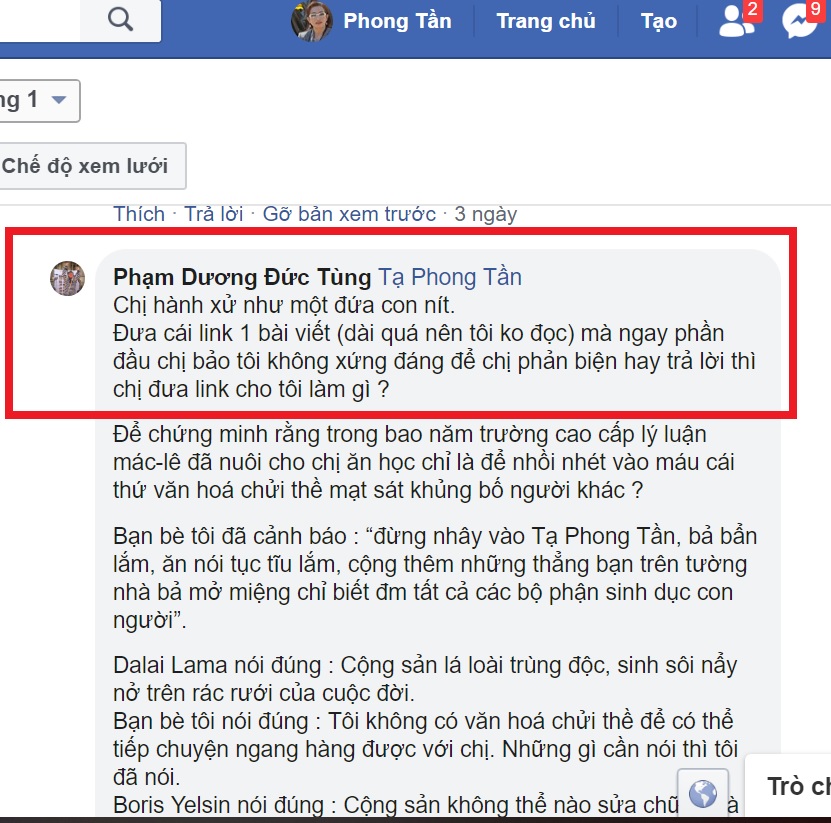
Task: Click tagged name Tạ Phong Tần
Action: pos(450,277)
